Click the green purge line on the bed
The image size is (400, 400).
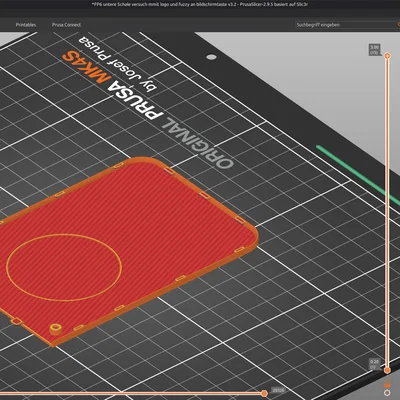[358, 175]
